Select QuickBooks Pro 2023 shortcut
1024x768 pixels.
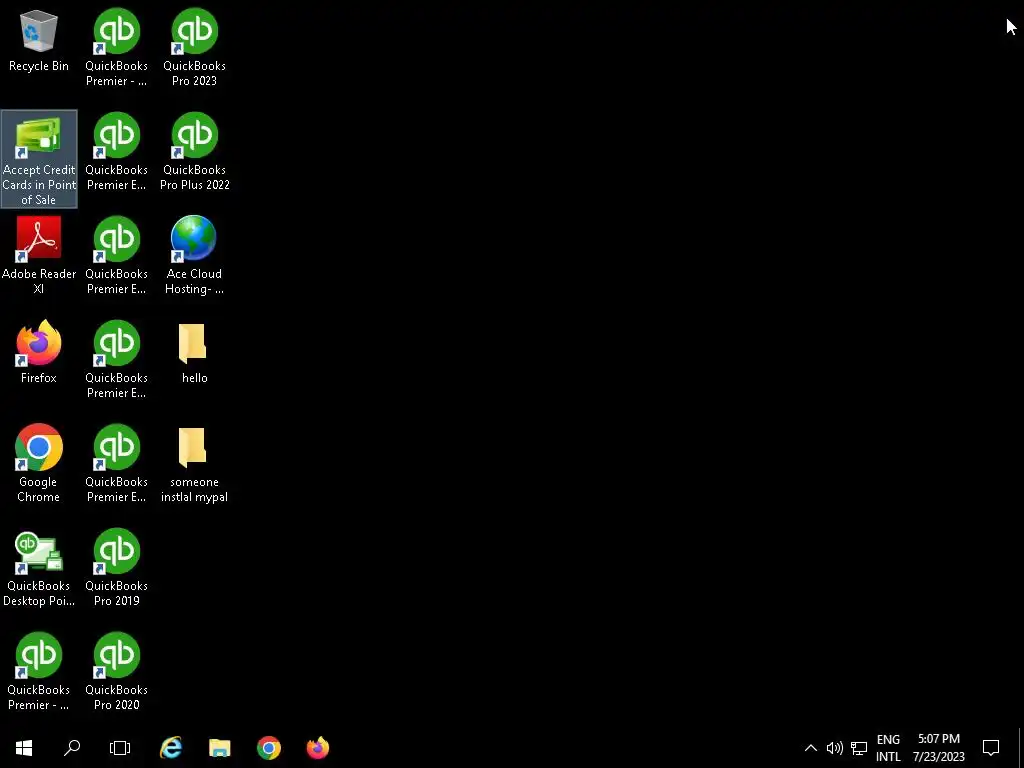click(x=195, y=48)
